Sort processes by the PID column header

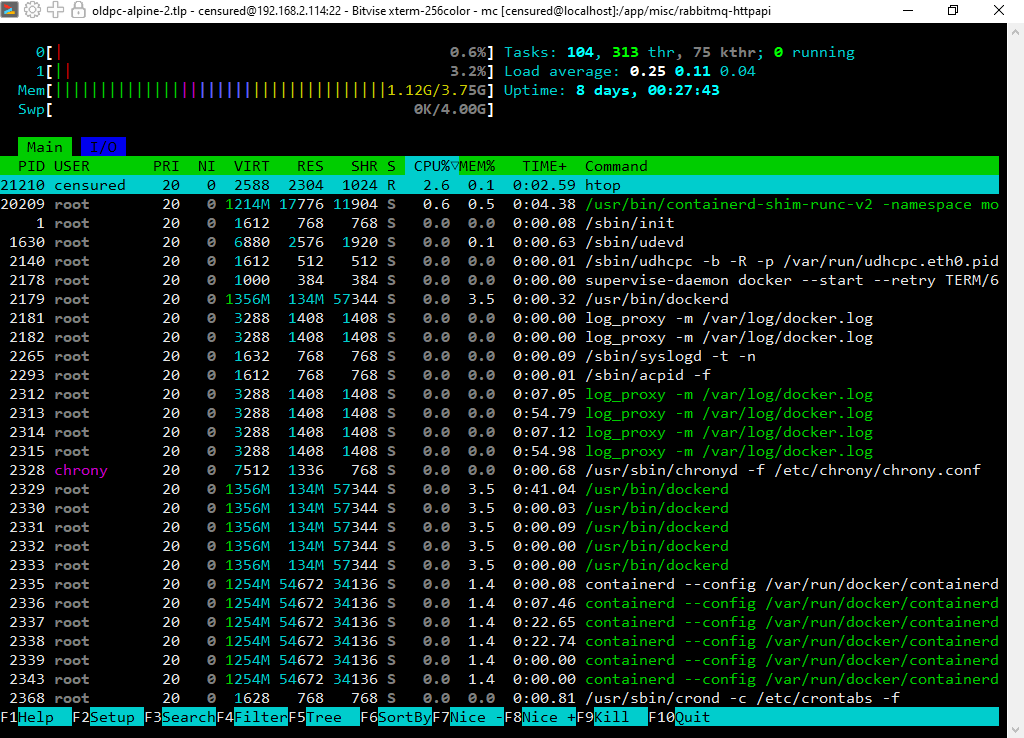tap(31, 166)
